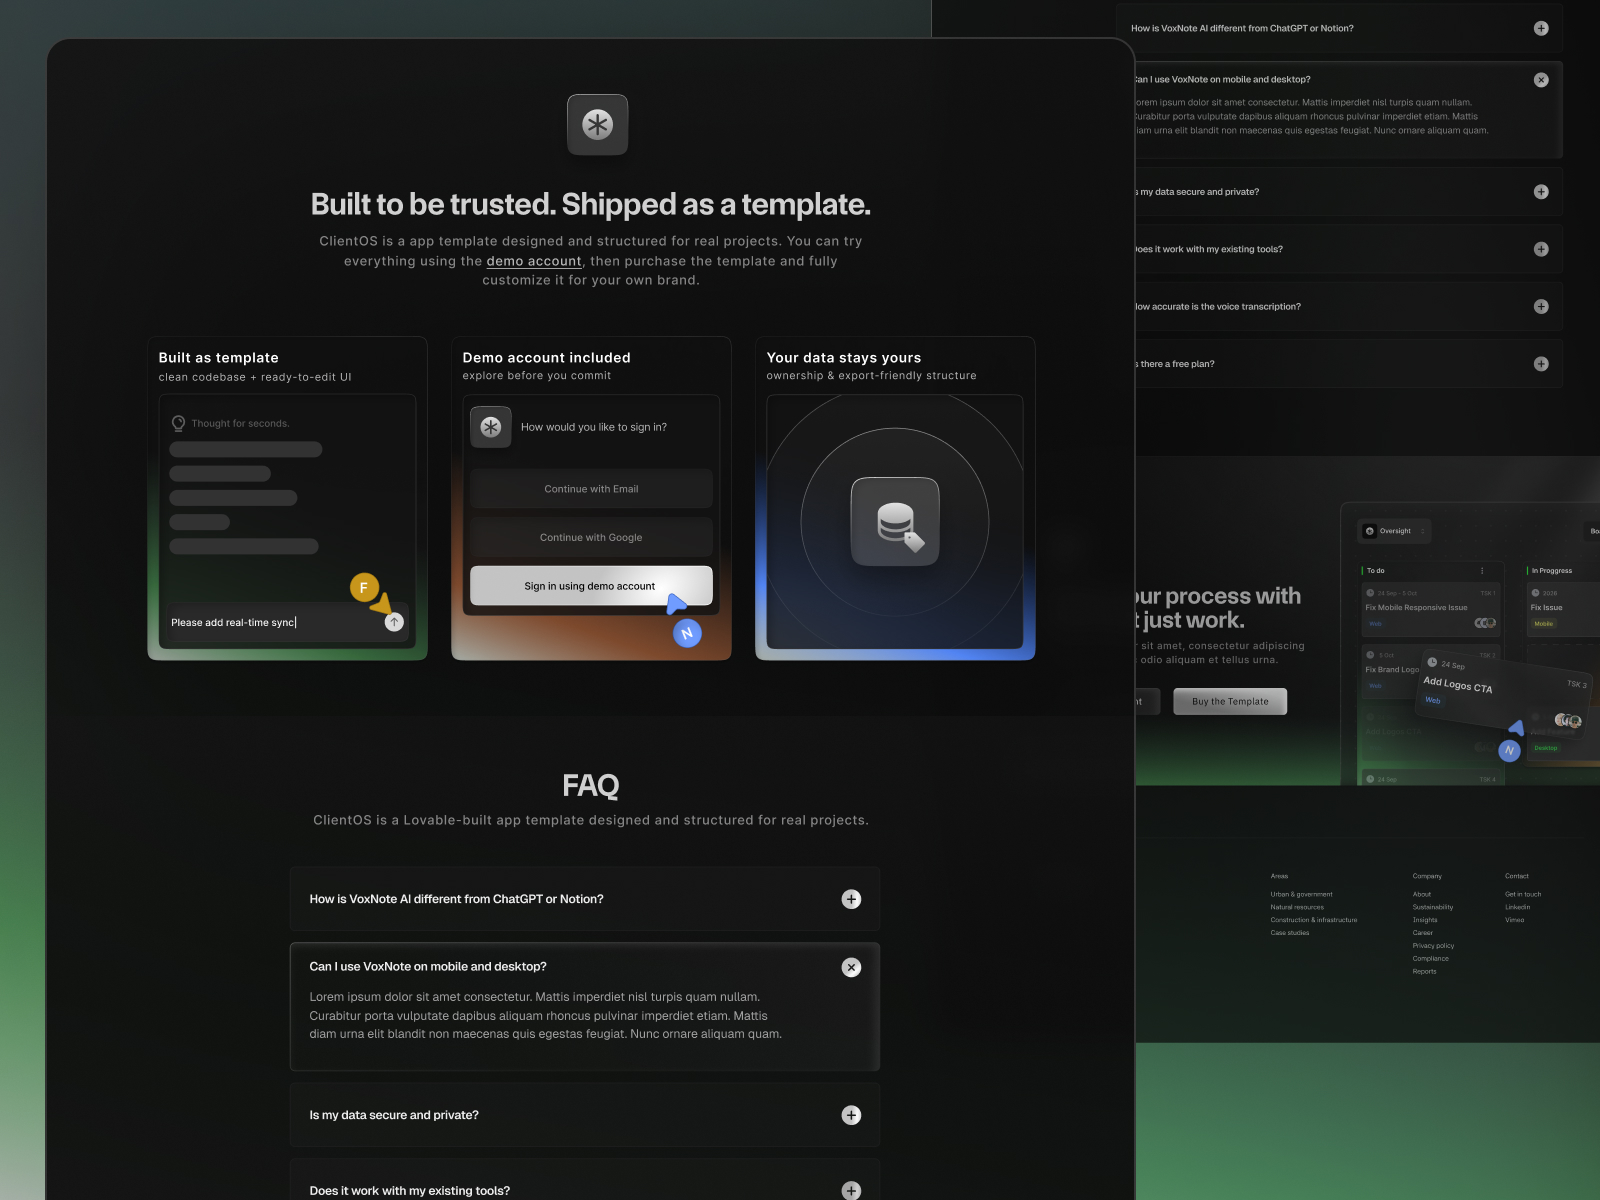
Task: Click the clock icon on the Fix Issue card
Action: coord(1535,593)
